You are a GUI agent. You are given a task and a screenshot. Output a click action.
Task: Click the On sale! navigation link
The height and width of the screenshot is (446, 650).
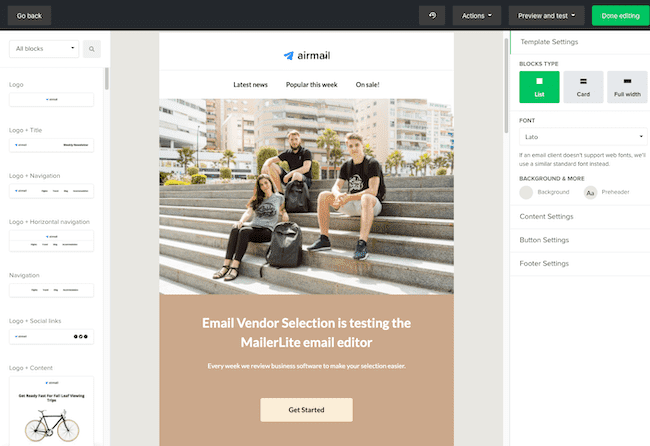[367, 85]
